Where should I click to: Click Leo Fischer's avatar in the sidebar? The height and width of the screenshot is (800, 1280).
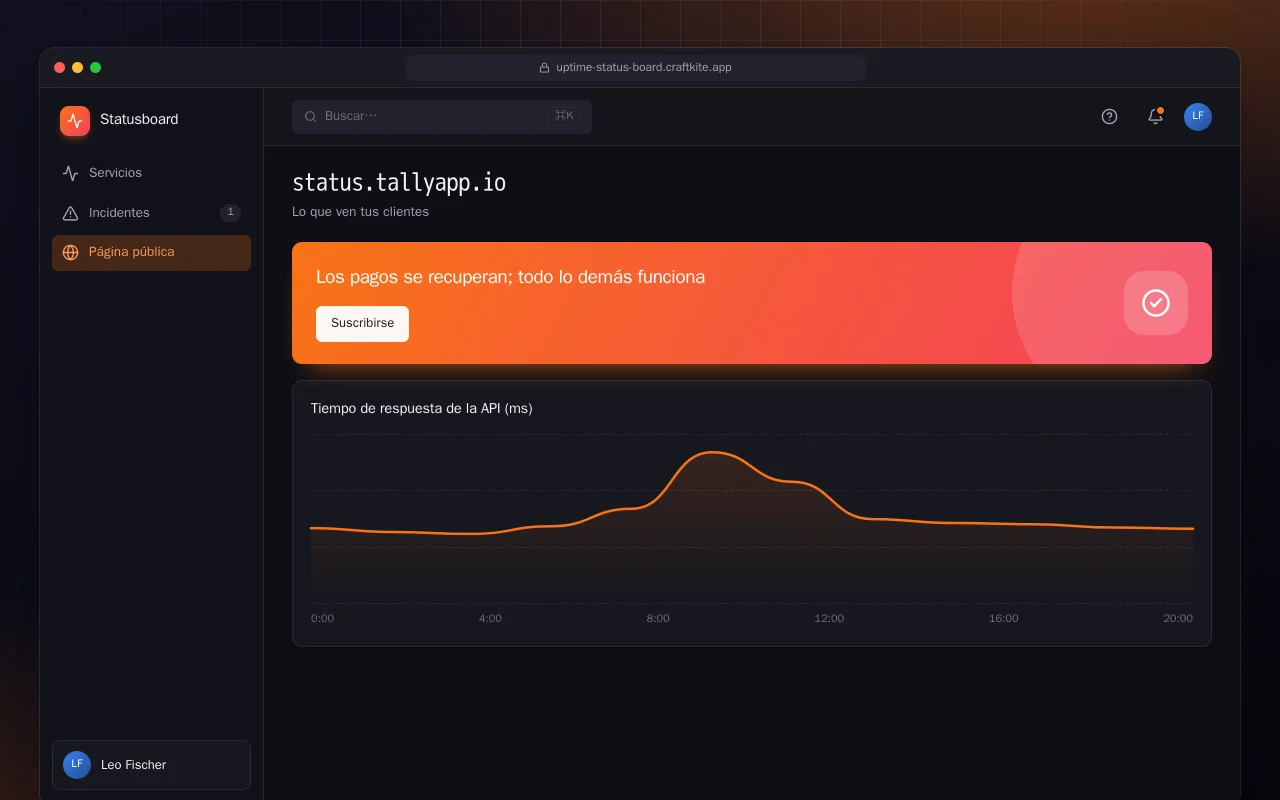(x=77, y=765)
